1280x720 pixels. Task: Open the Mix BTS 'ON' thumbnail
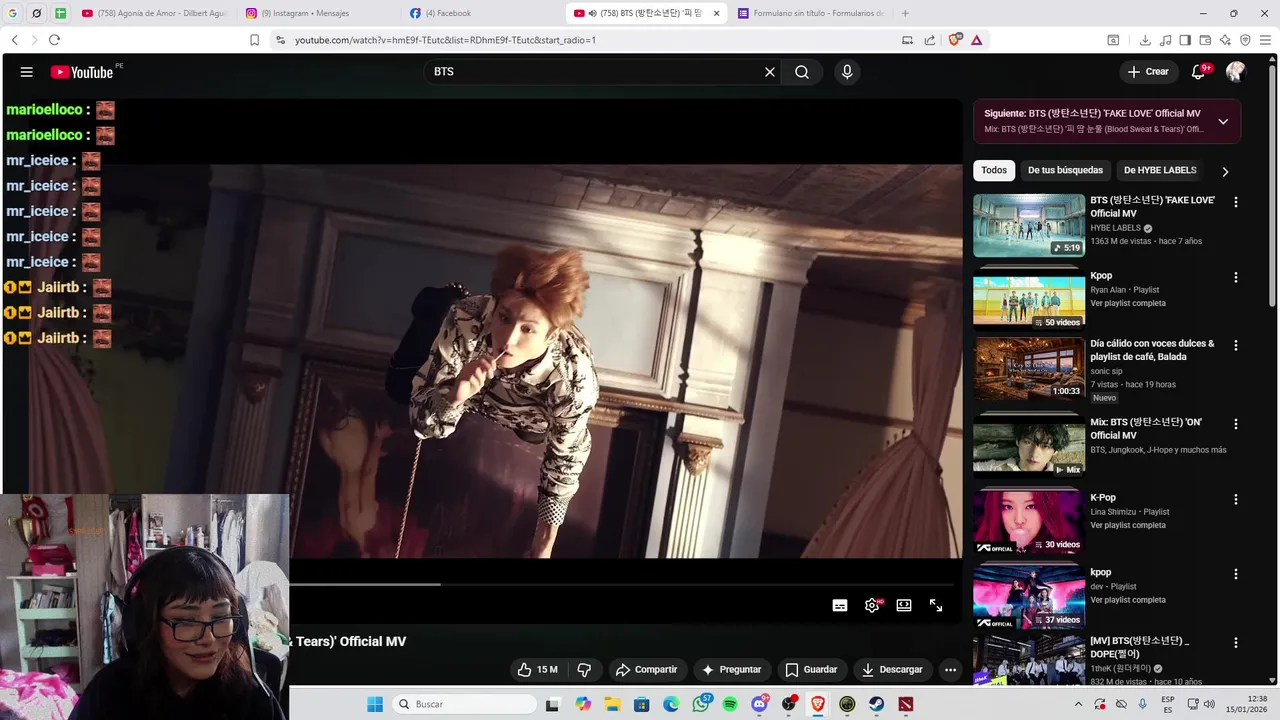[x=1029, y=447]
